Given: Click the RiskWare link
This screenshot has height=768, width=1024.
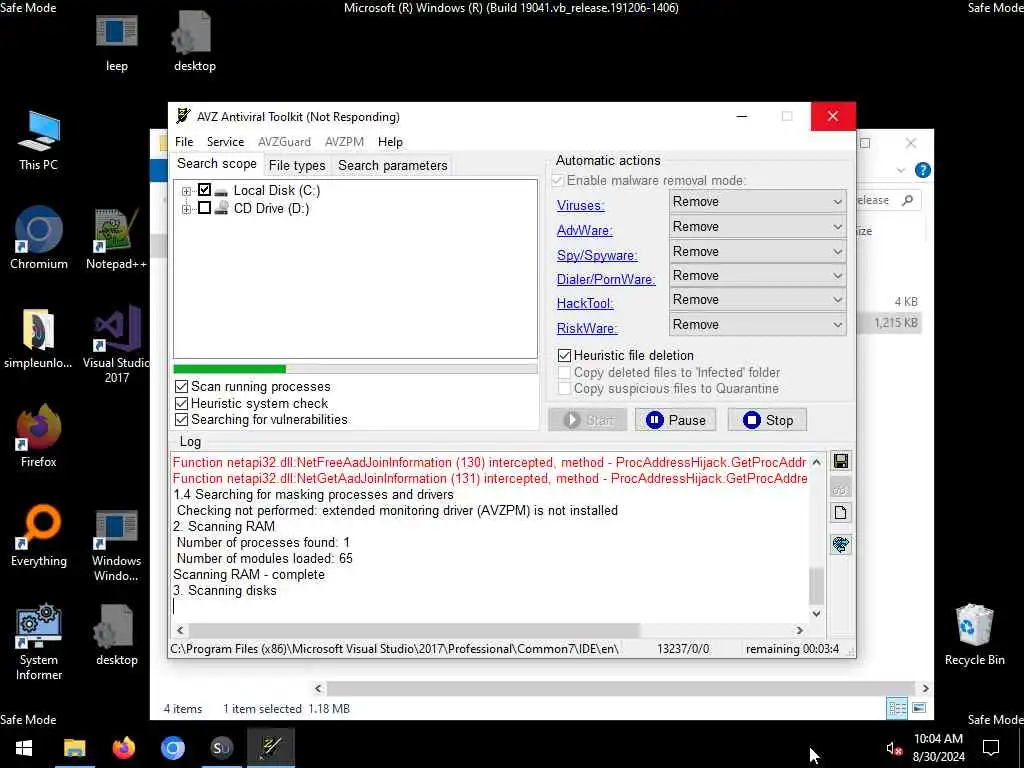Looking at the screenshot, I should pos(587,328).
